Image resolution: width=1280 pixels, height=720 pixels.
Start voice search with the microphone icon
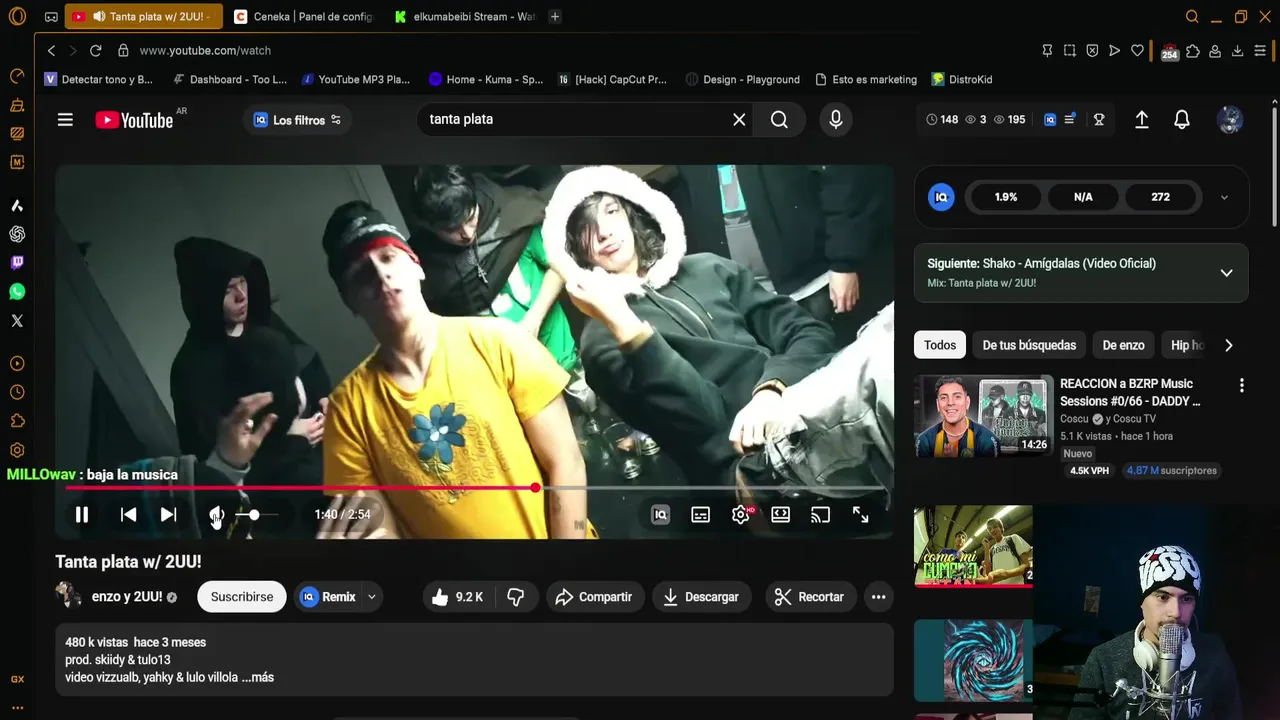[x=836, y=120]
